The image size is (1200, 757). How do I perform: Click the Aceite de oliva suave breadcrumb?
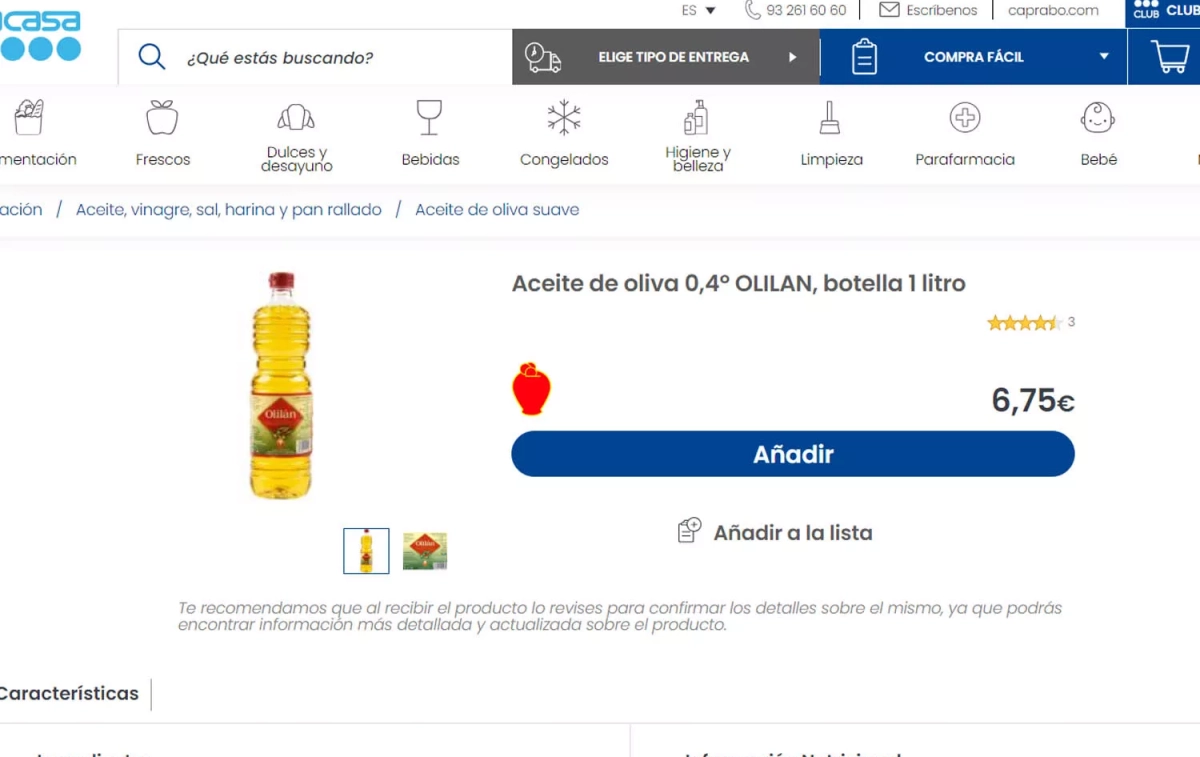click(497, 210)
